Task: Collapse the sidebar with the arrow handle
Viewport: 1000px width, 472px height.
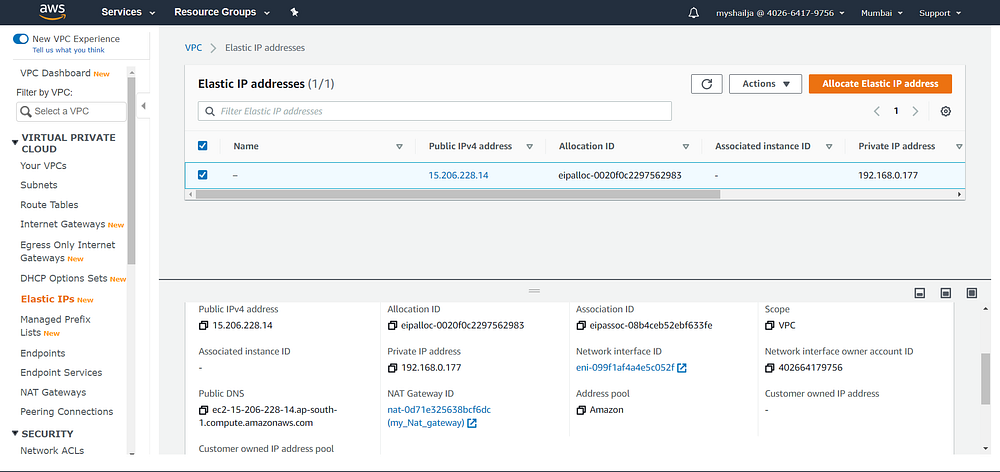Action: (x=143, y=106)
